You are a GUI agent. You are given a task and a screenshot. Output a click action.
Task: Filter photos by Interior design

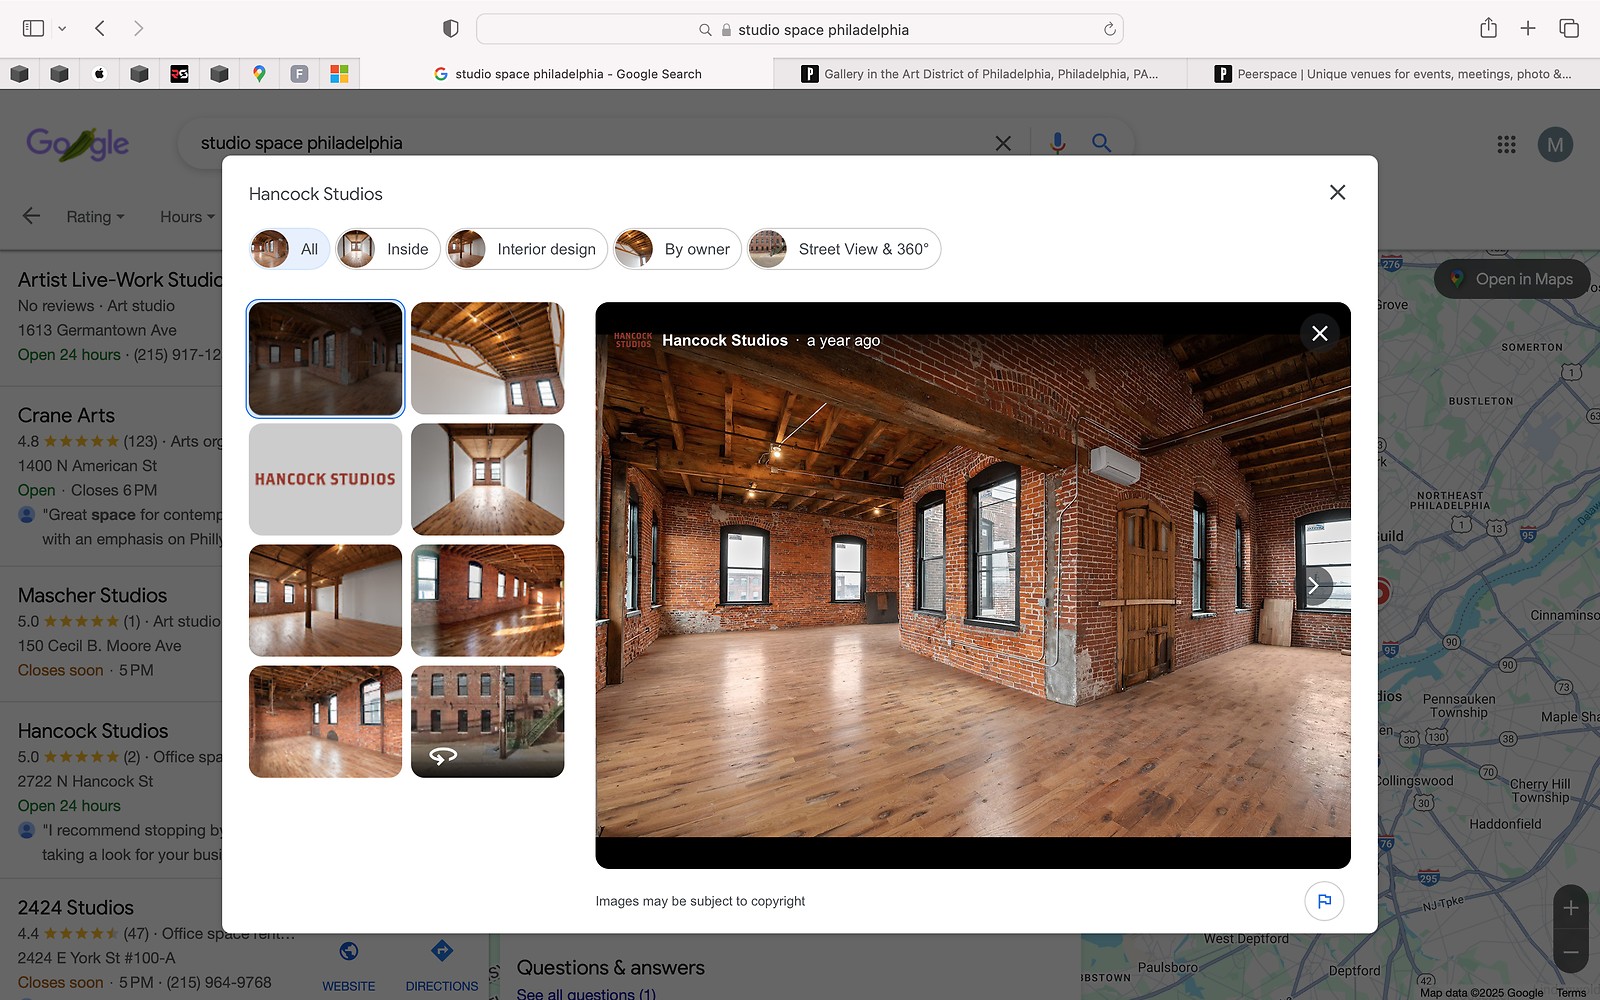(526, 249)
